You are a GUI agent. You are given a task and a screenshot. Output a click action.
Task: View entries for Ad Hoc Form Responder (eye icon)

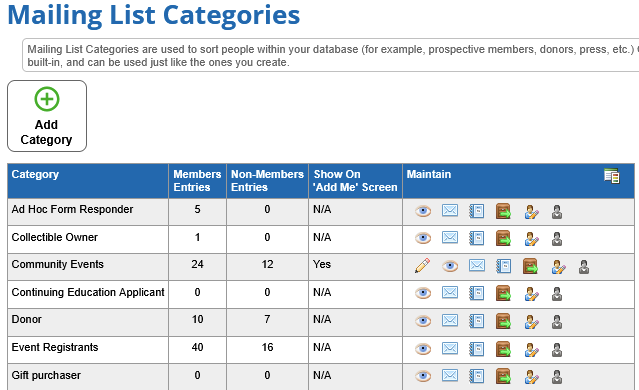423,212
